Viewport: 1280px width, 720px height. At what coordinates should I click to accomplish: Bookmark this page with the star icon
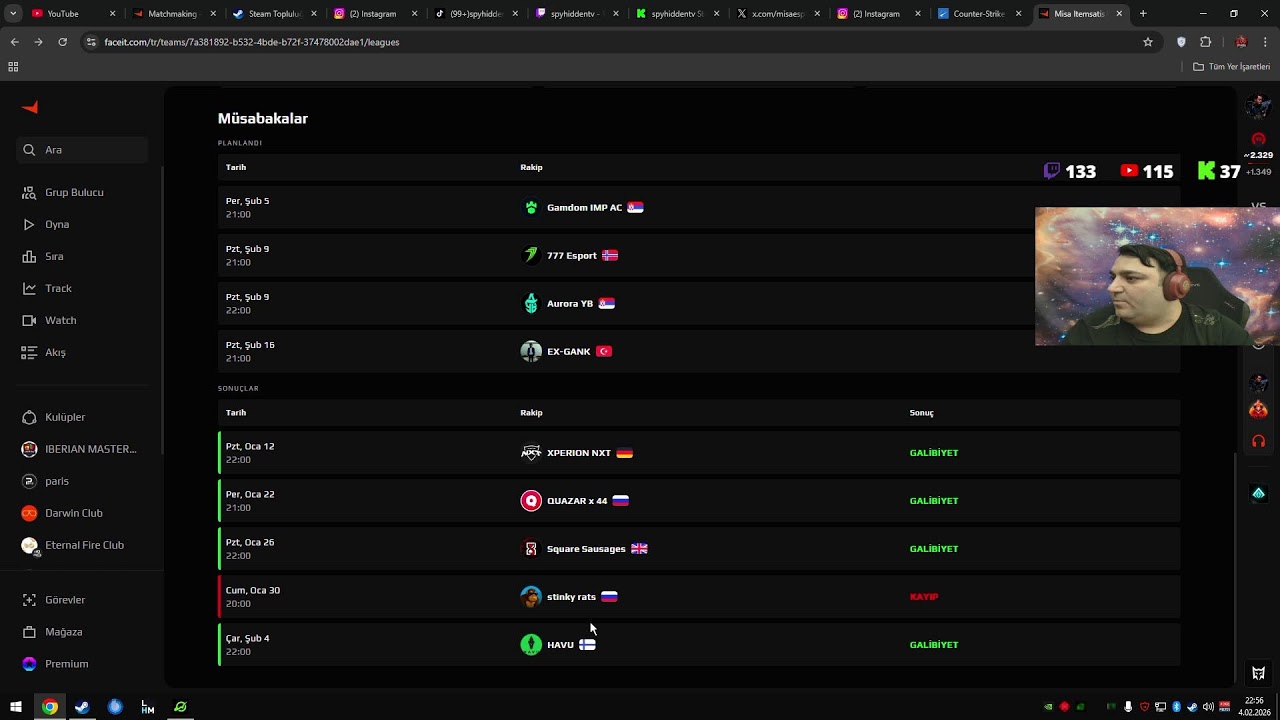click(1148, 42)
